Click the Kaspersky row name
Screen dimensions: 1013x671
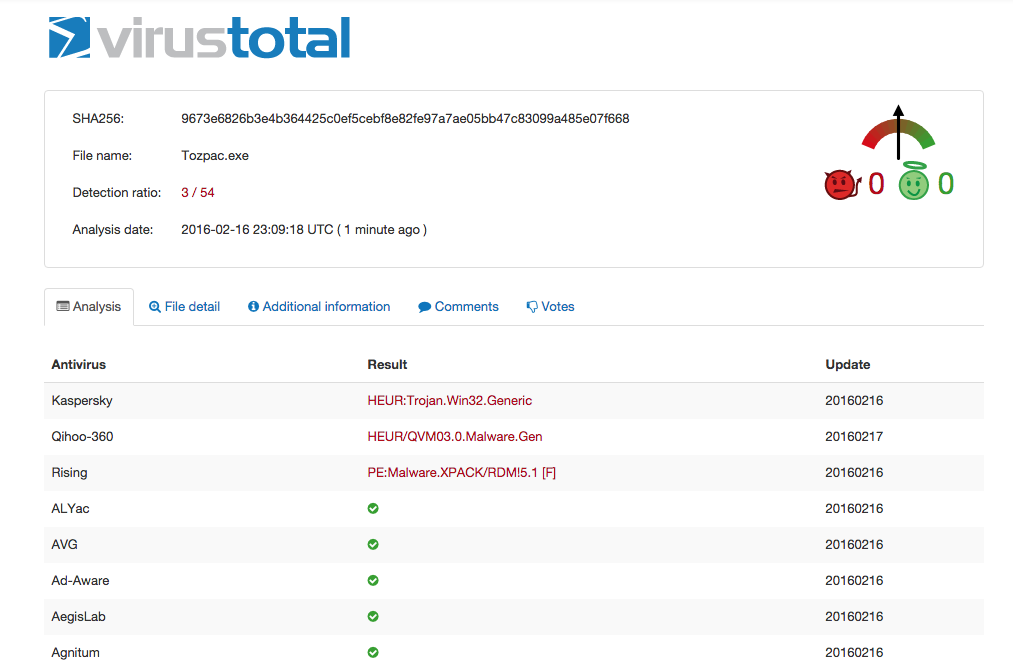82,400
